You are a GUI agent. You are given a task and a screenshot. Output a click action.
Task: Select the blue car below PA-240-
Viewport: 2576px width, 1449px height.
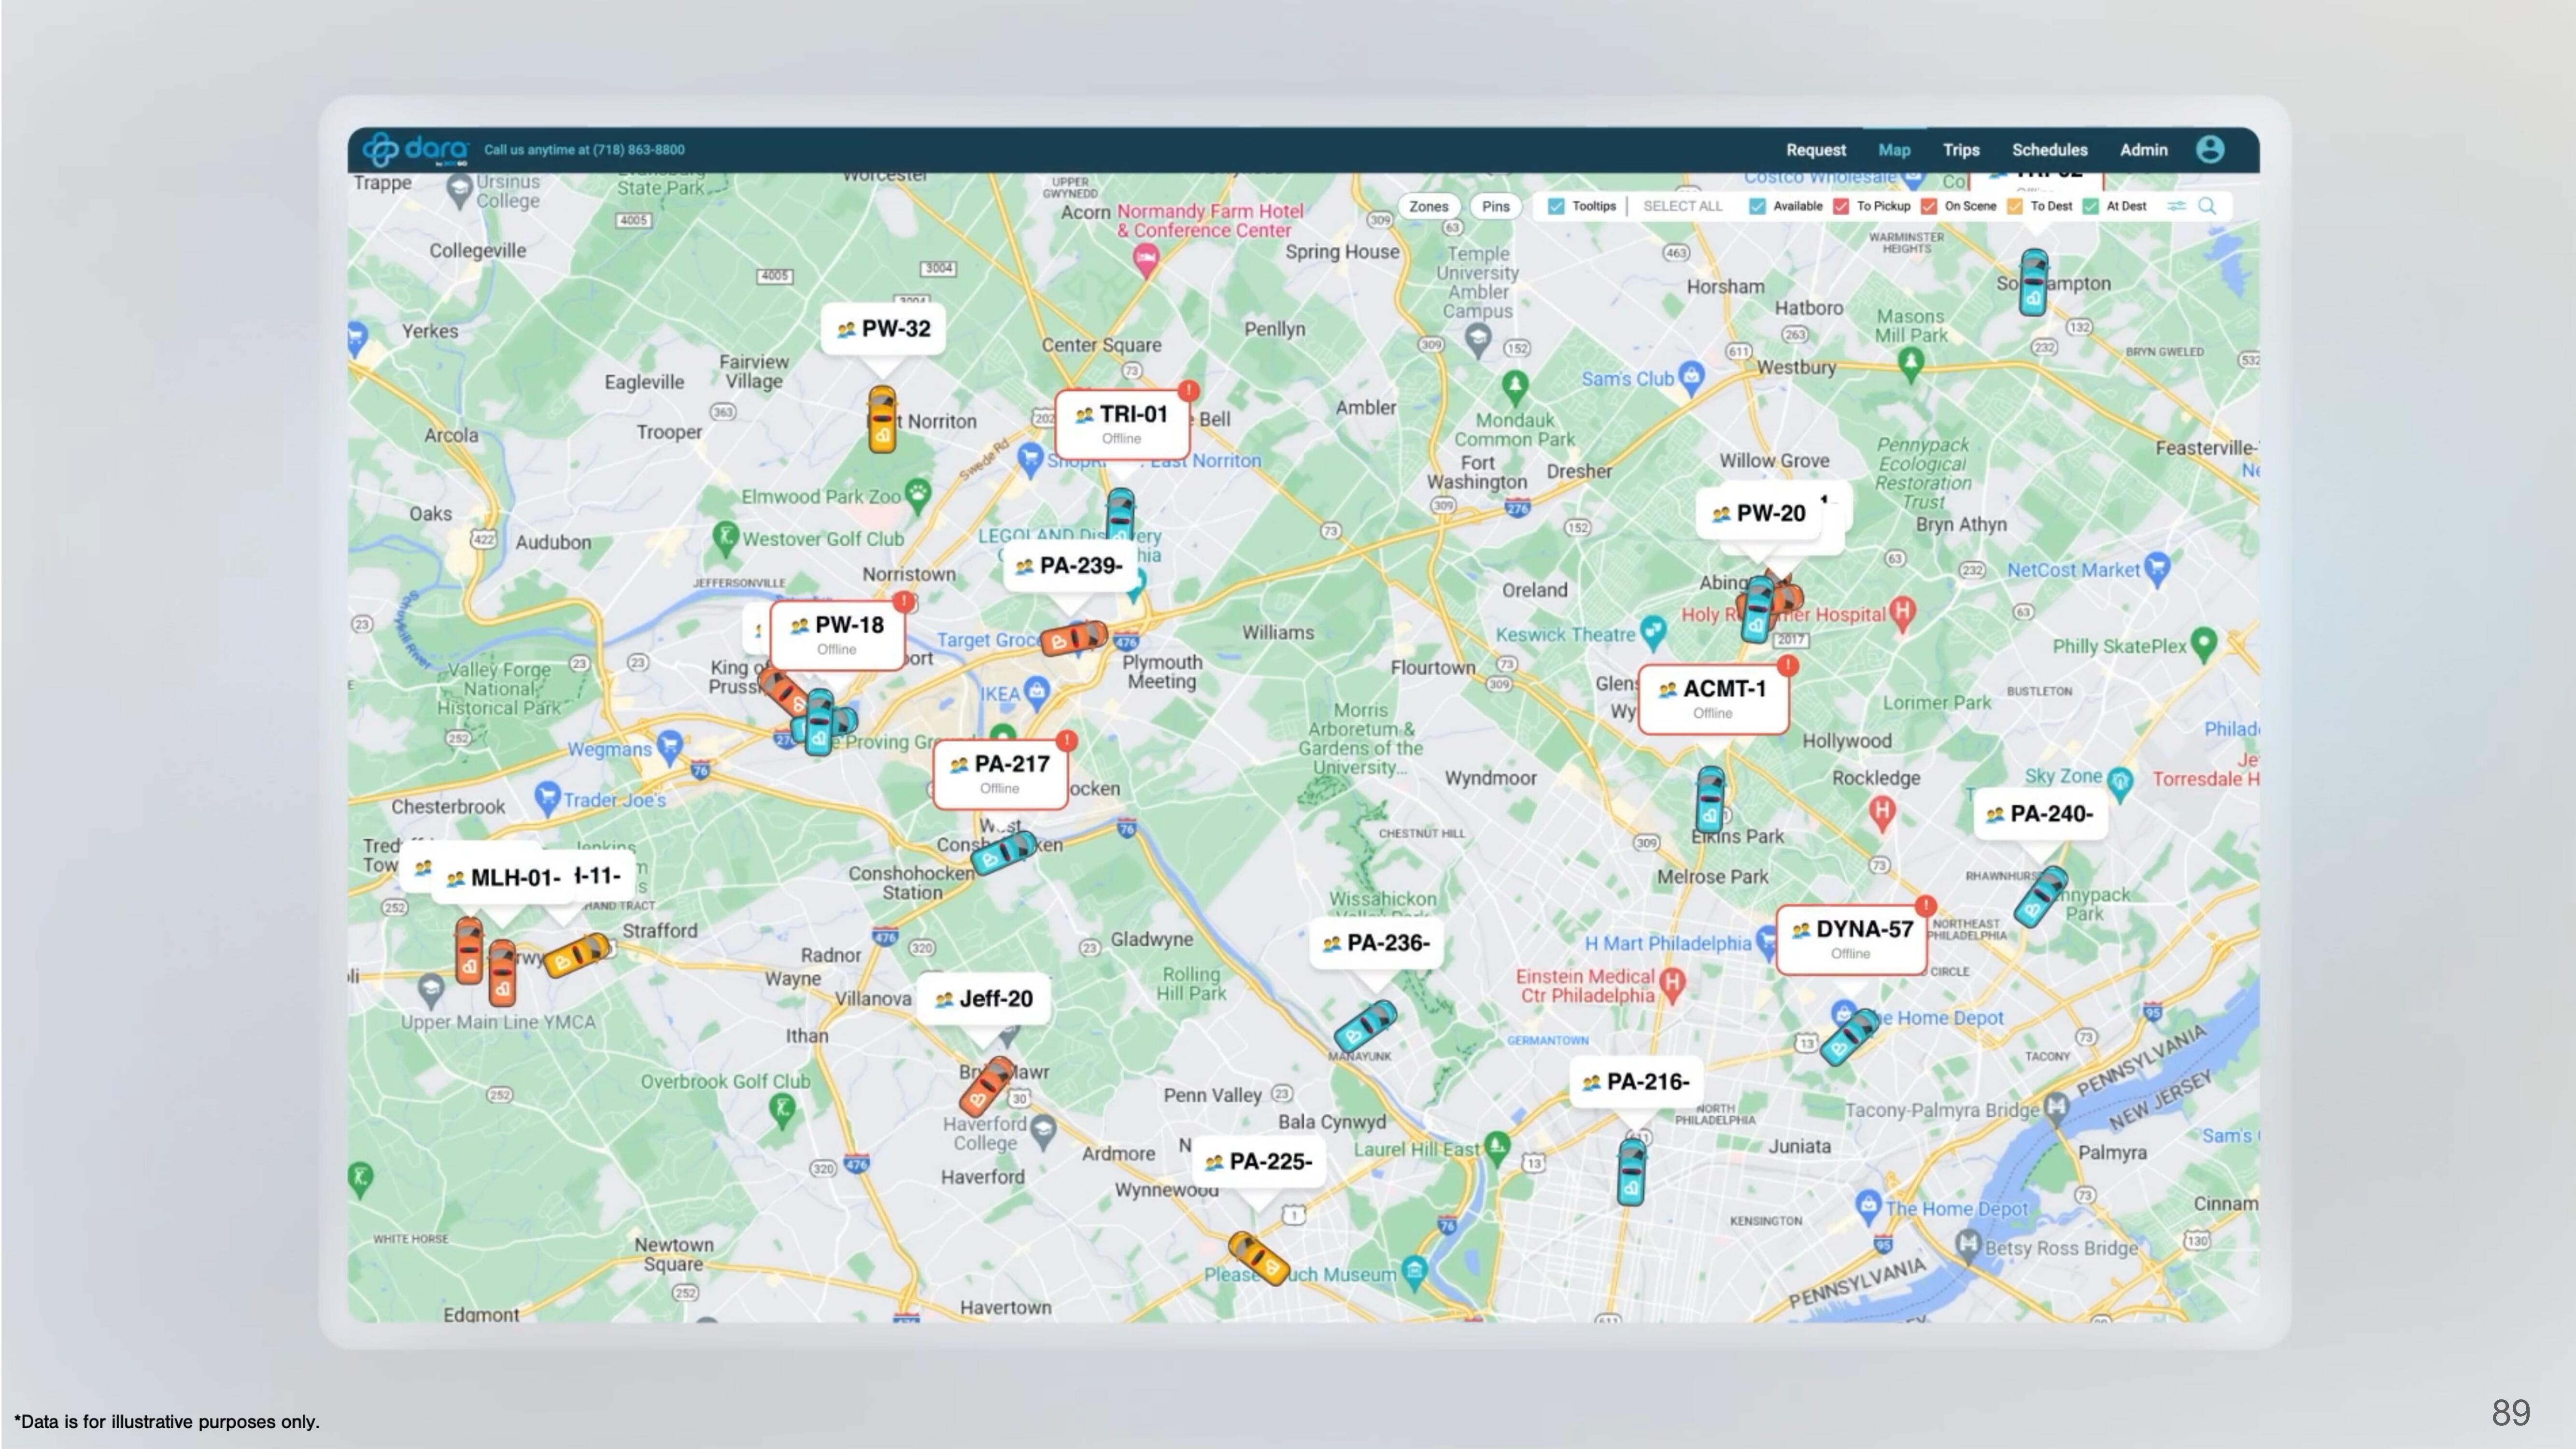pyautogui.click(x=2040, y=897)
